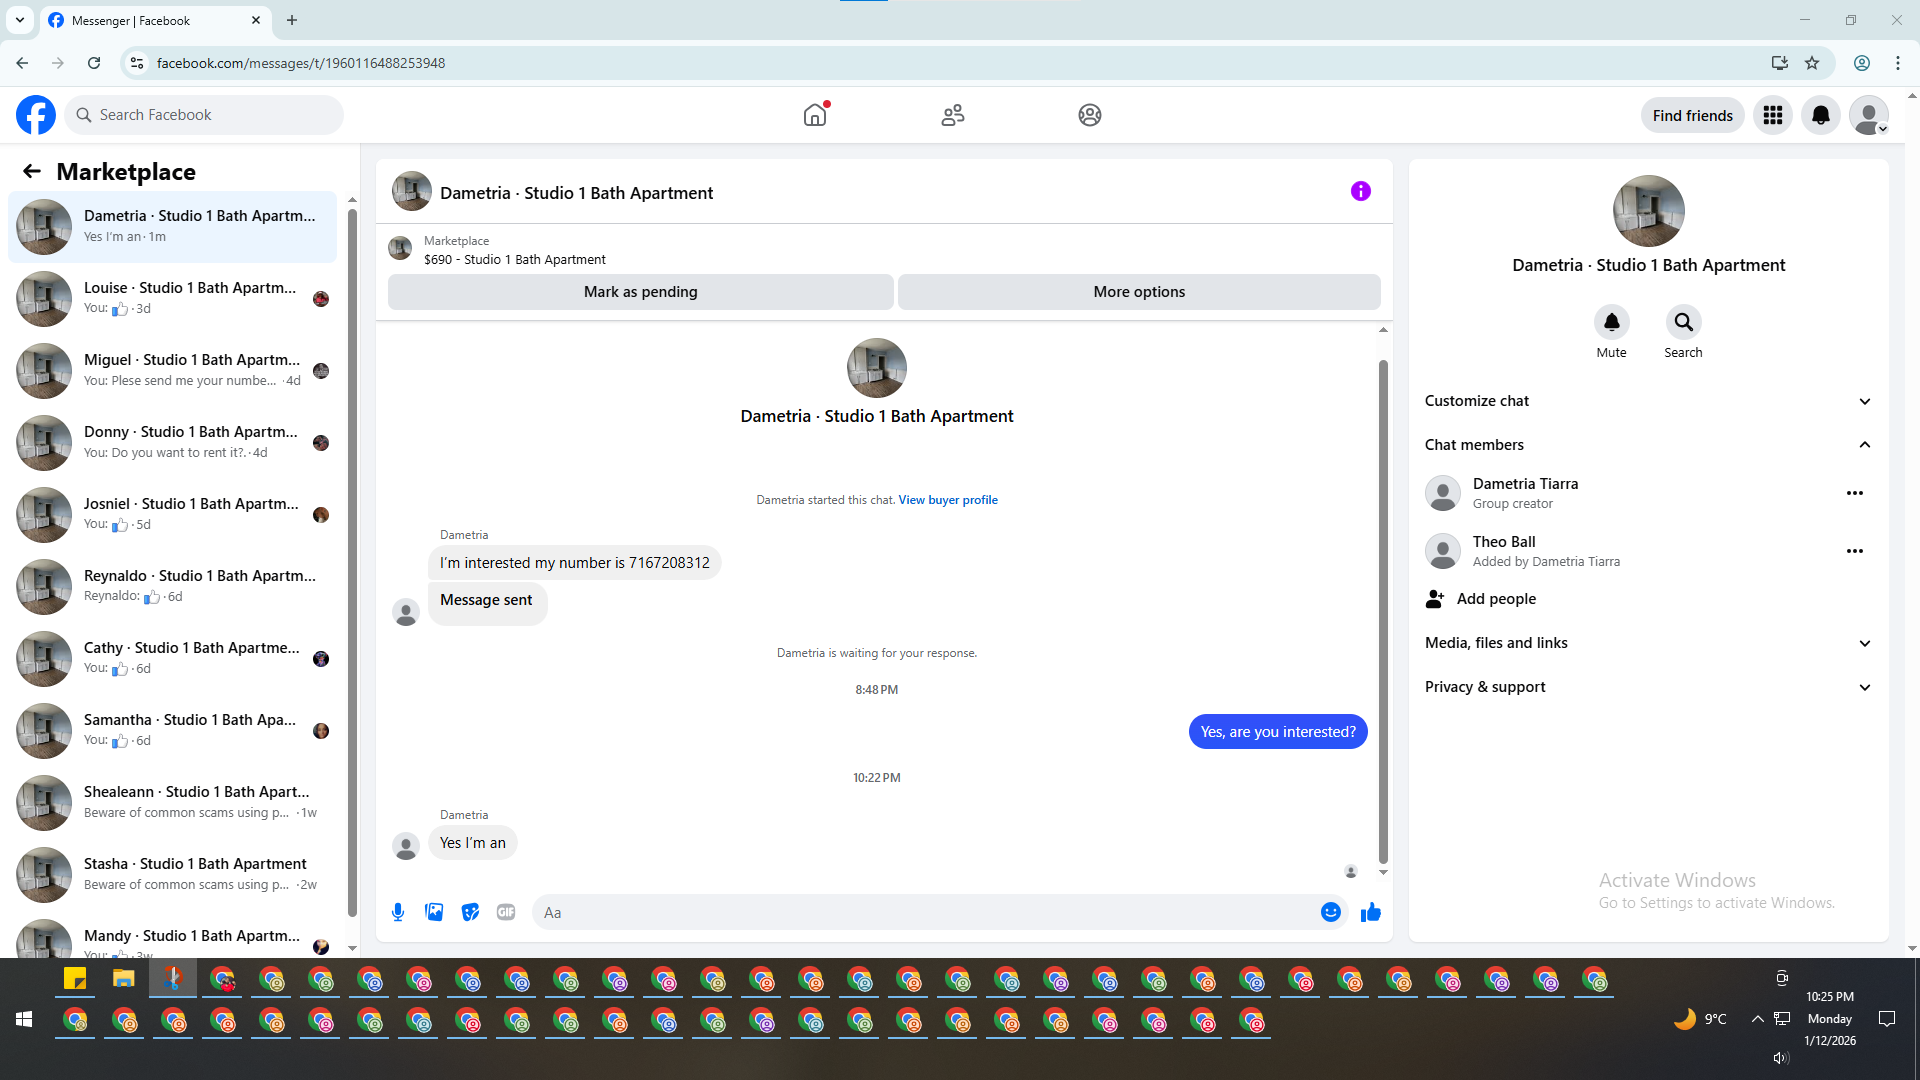Expand Customize chat section
The image size is (1920, 1080).
tap(1864, 401)
